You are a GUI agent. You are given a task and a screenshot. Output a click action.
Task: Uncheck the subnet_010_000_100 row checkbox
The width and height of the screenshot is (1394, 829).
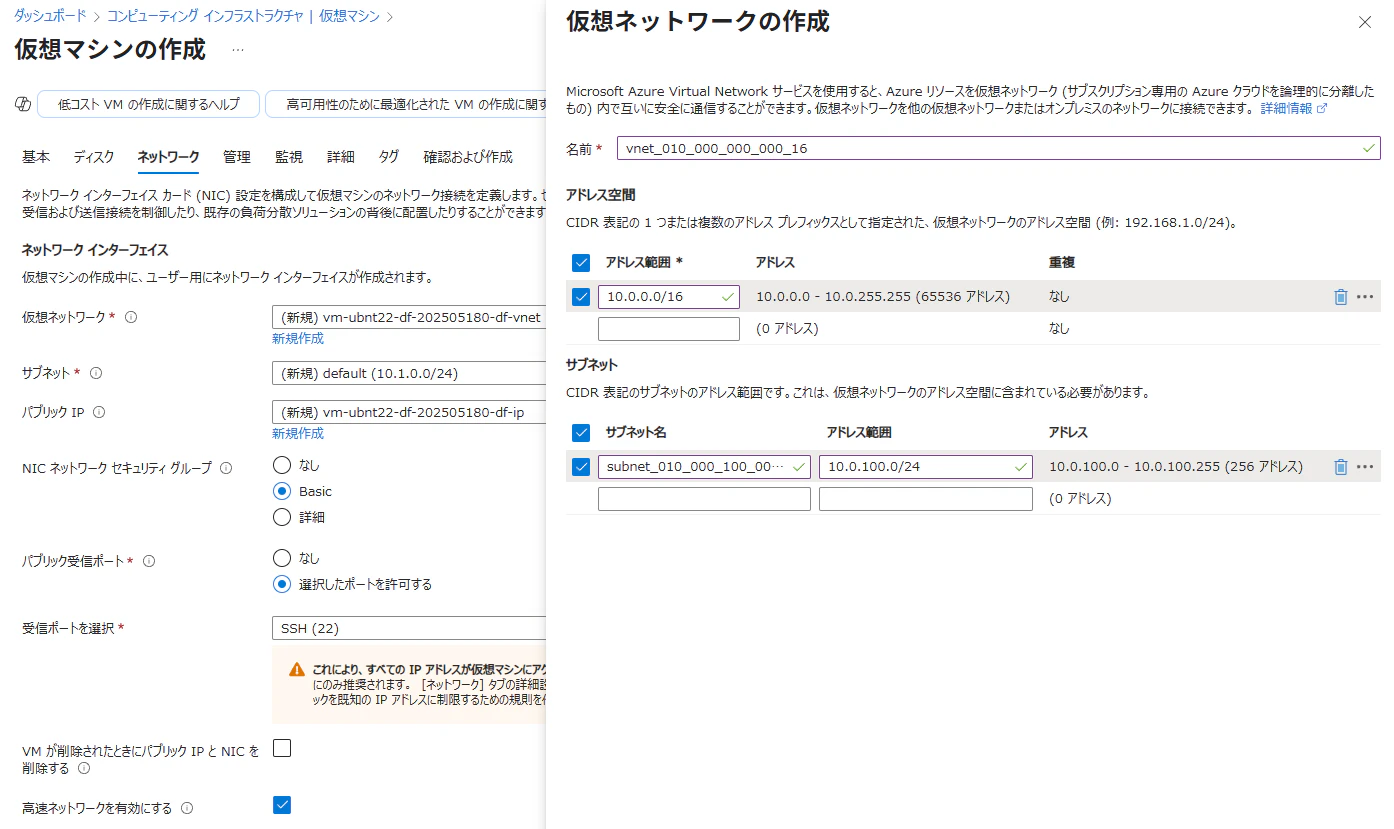(x=581, y=467)
